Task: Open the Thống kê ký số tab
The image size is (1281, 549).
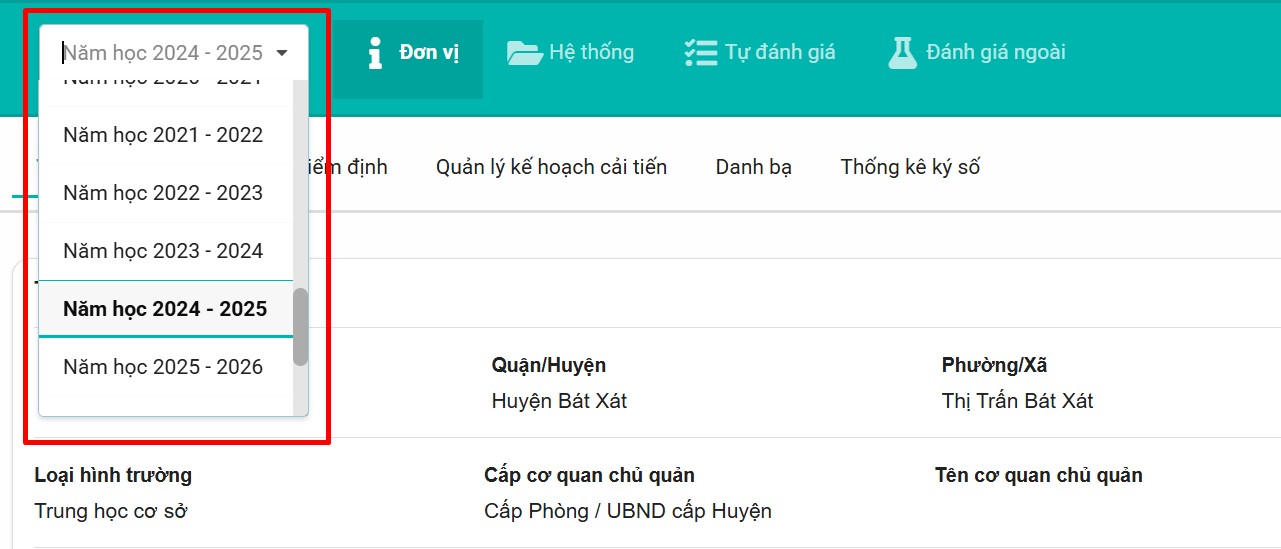Action: [x=910, y=167]
